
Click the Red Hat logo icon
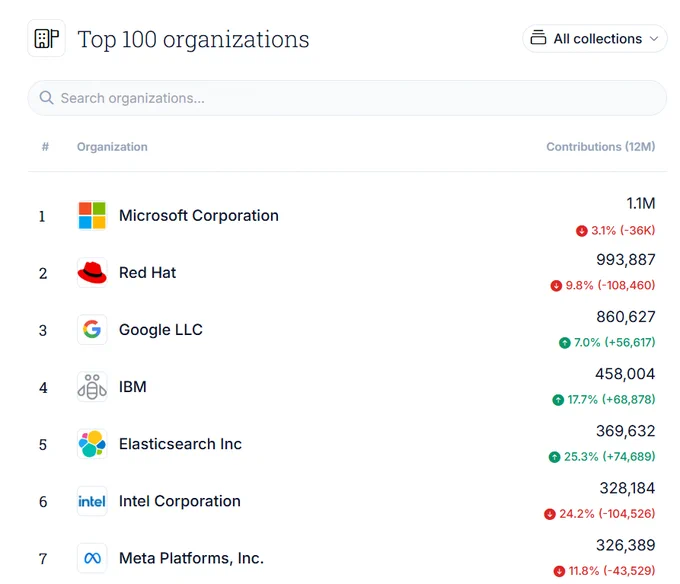(92, 273)
